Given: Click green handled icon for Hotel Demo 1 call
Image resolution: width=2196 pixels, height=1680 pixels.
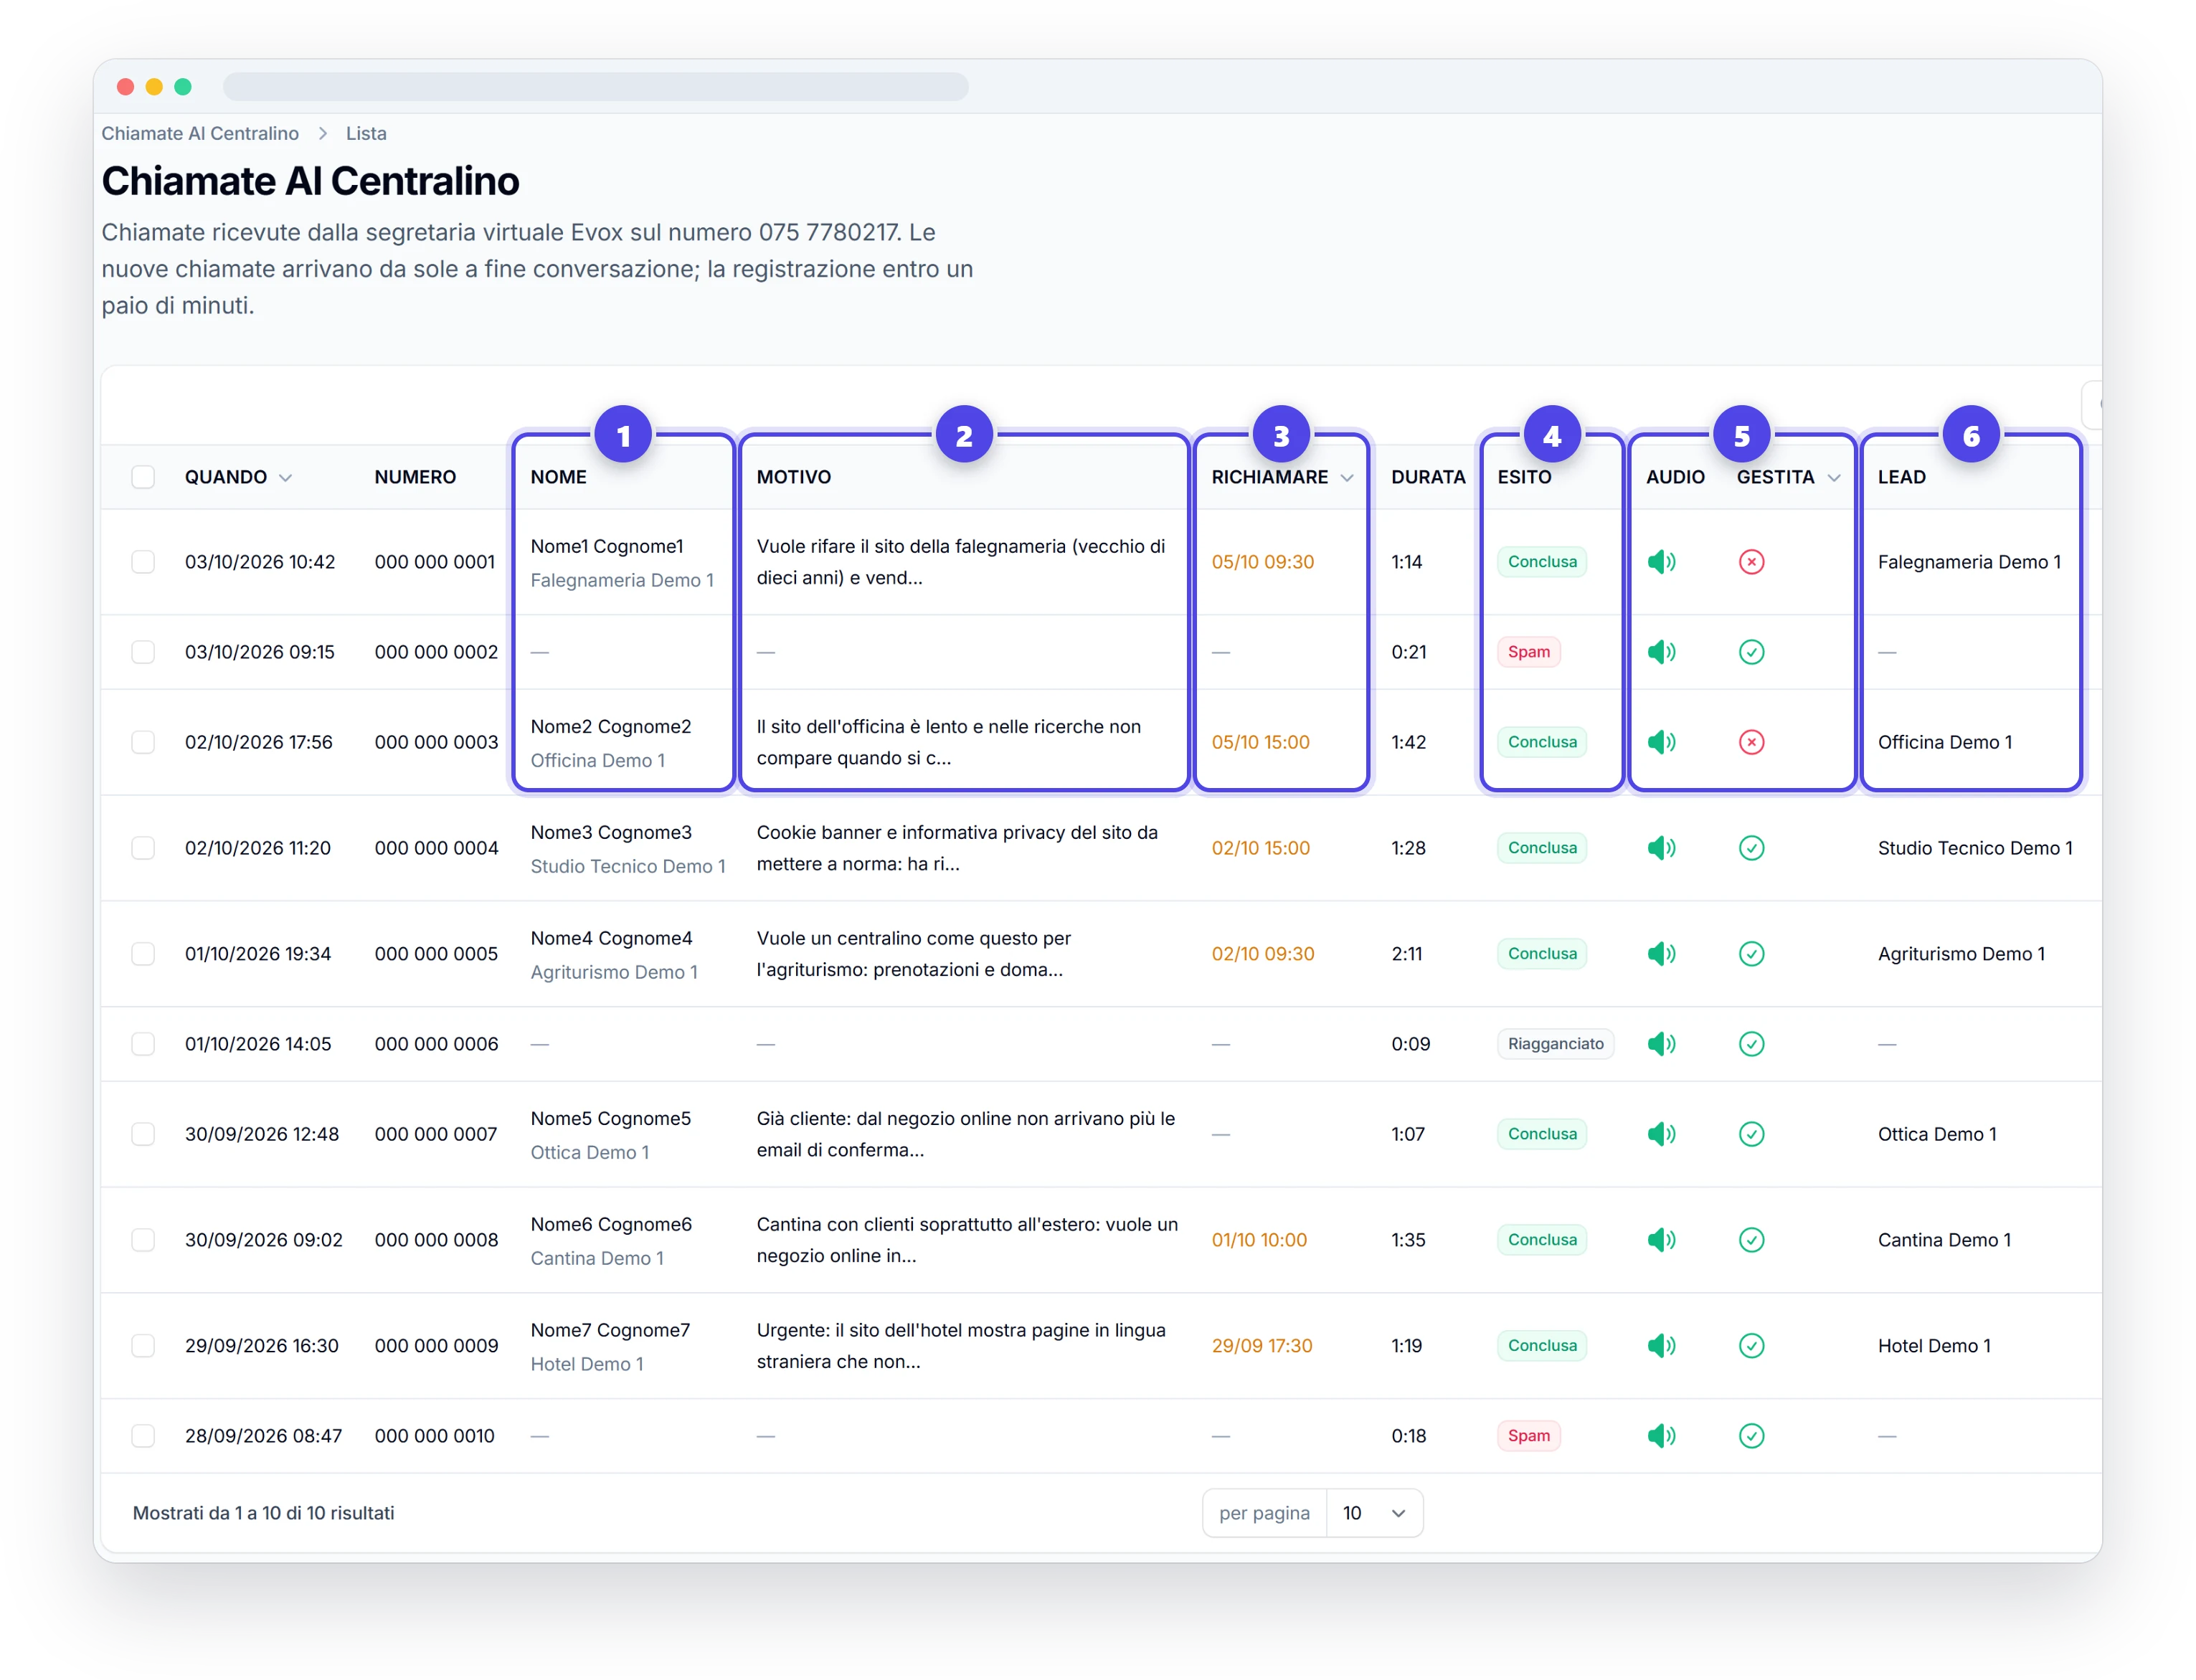Looking at the screenshot, I should (1751, 1346).
